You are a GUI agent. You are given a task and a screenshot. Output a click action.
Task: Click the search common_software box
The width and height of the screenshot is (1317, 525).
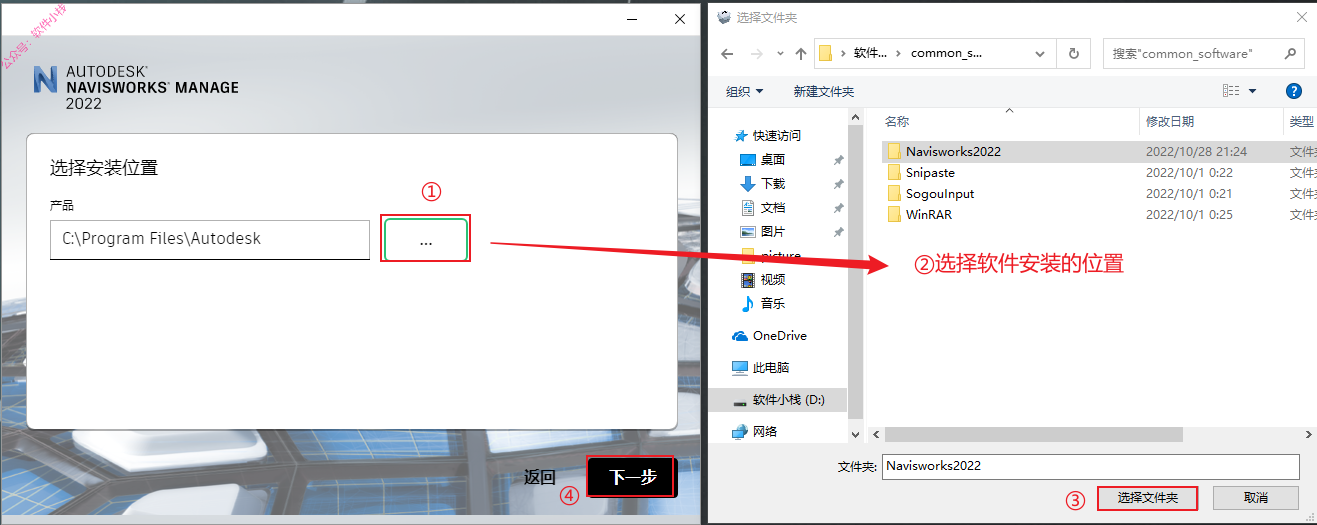[1203, 54]
